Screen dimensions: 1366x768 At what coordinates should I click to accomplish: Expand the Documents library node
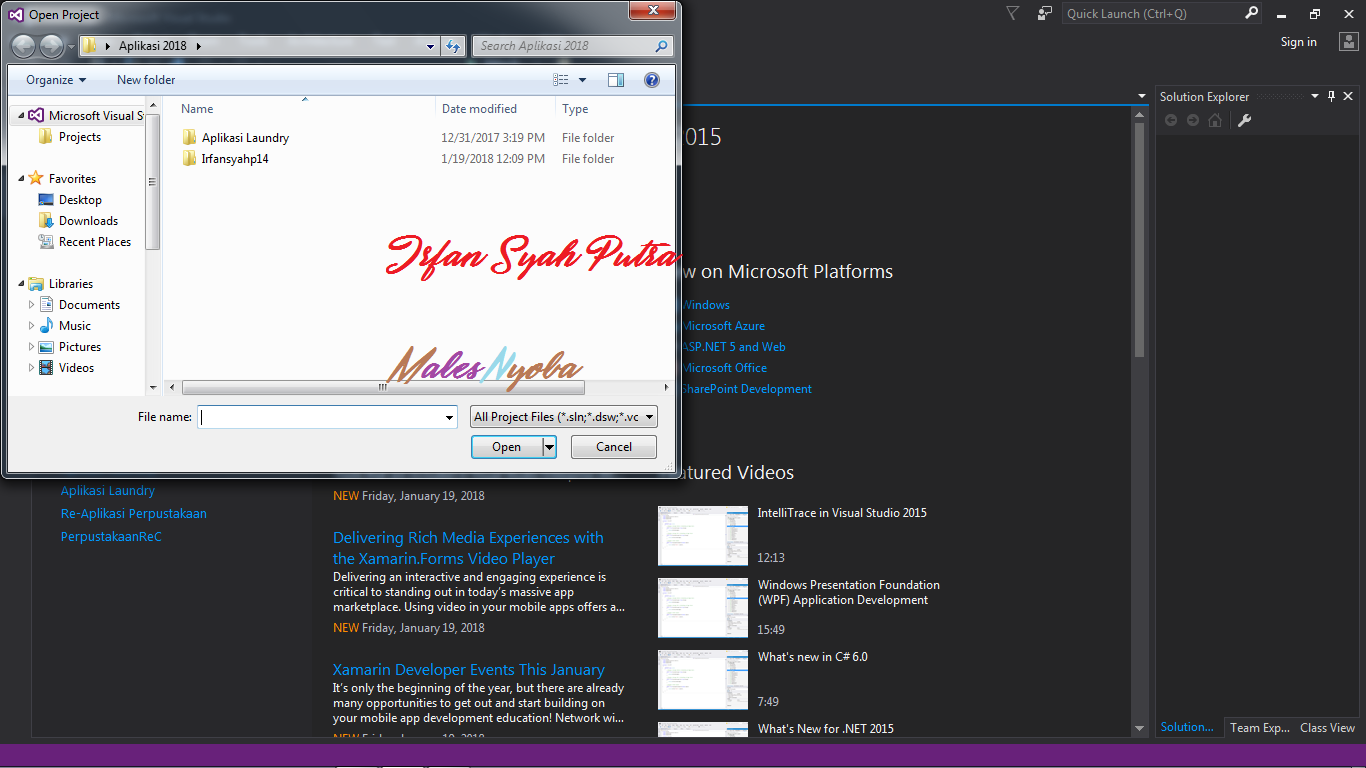[x=32, y=305]
